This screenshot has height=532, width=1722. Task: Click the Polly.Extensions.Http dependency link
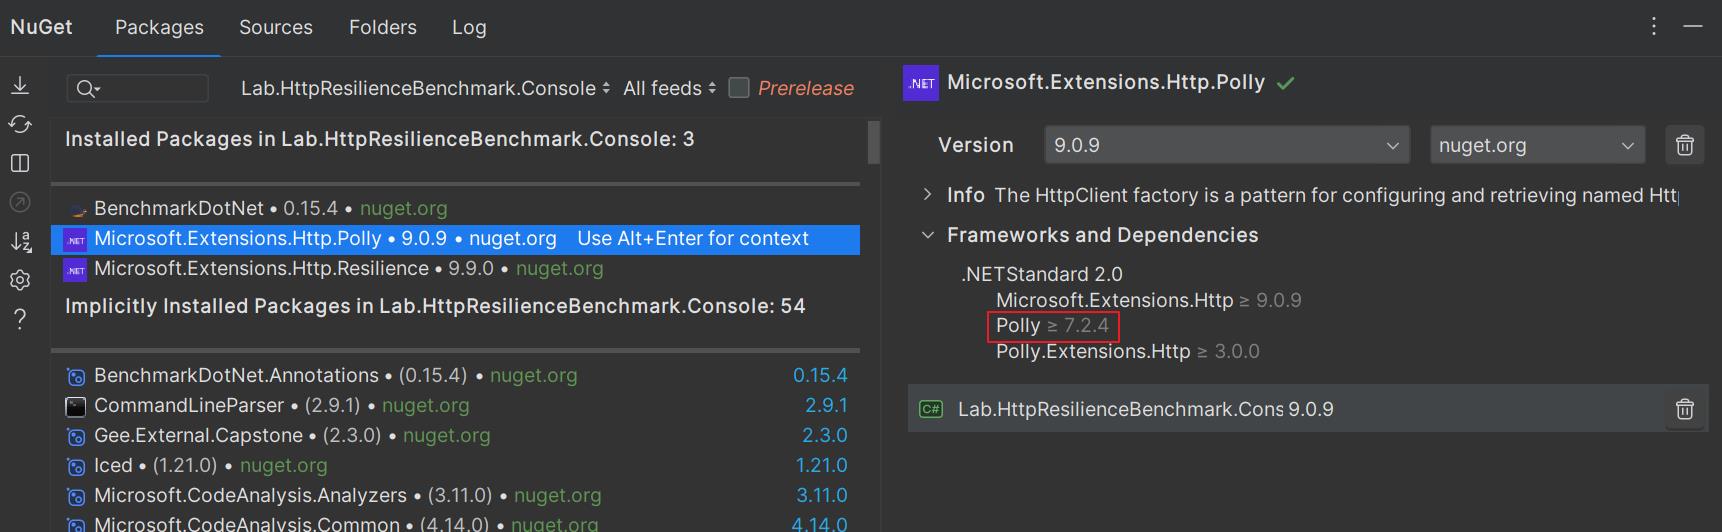pyautogui.click(x=1093, y=351)
